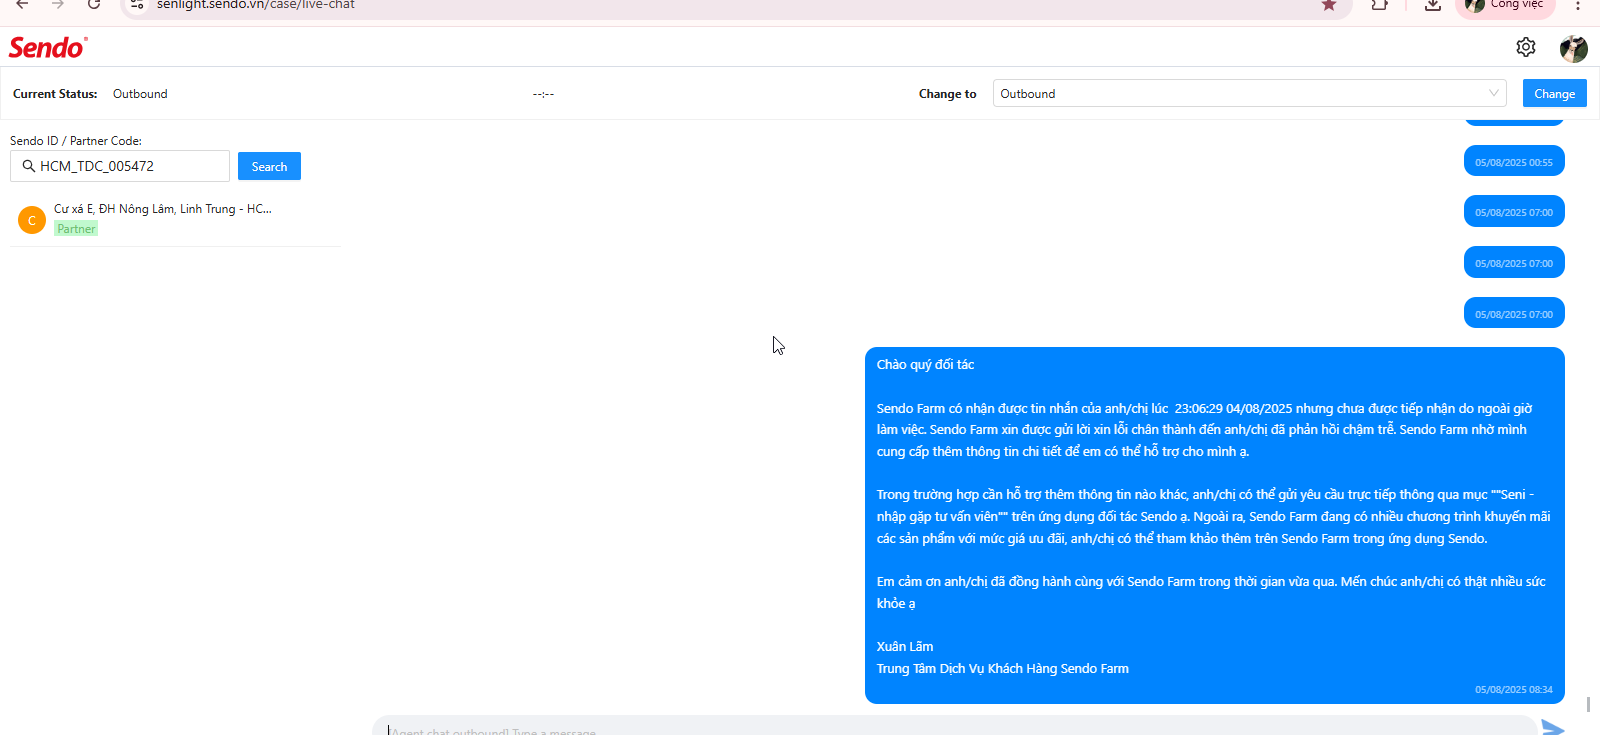
Task: Click the bookmark star in the address bar
Action: pyautogui.click(x=1329, y=5)
